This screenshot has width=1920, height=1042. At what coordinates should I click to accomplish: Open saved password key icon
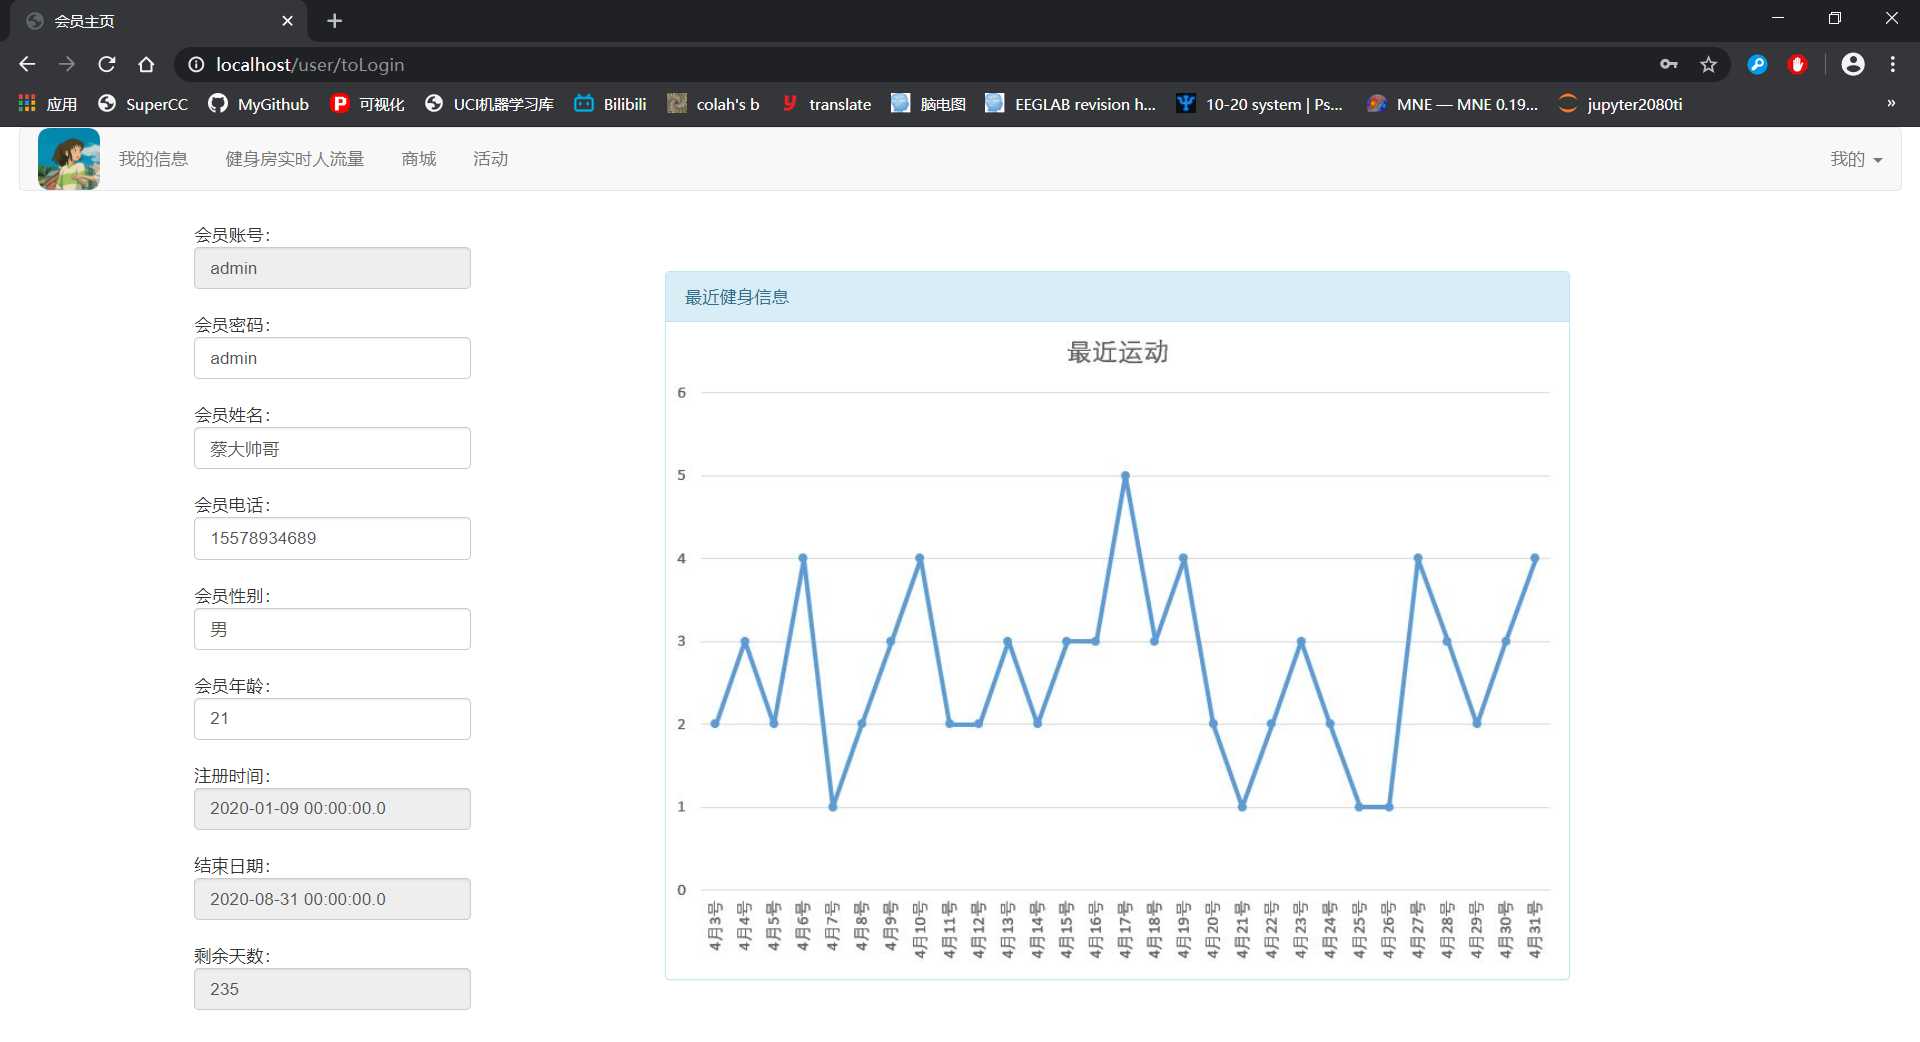point(1668,64)
